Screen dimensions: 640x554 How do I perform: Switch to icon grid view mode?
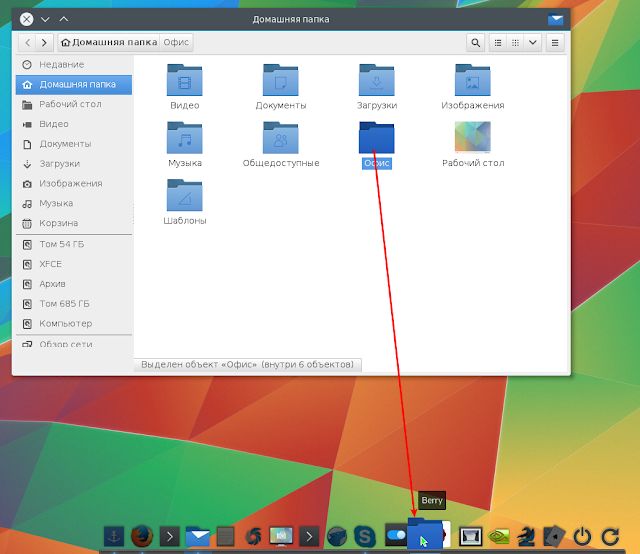coord(516,42)
